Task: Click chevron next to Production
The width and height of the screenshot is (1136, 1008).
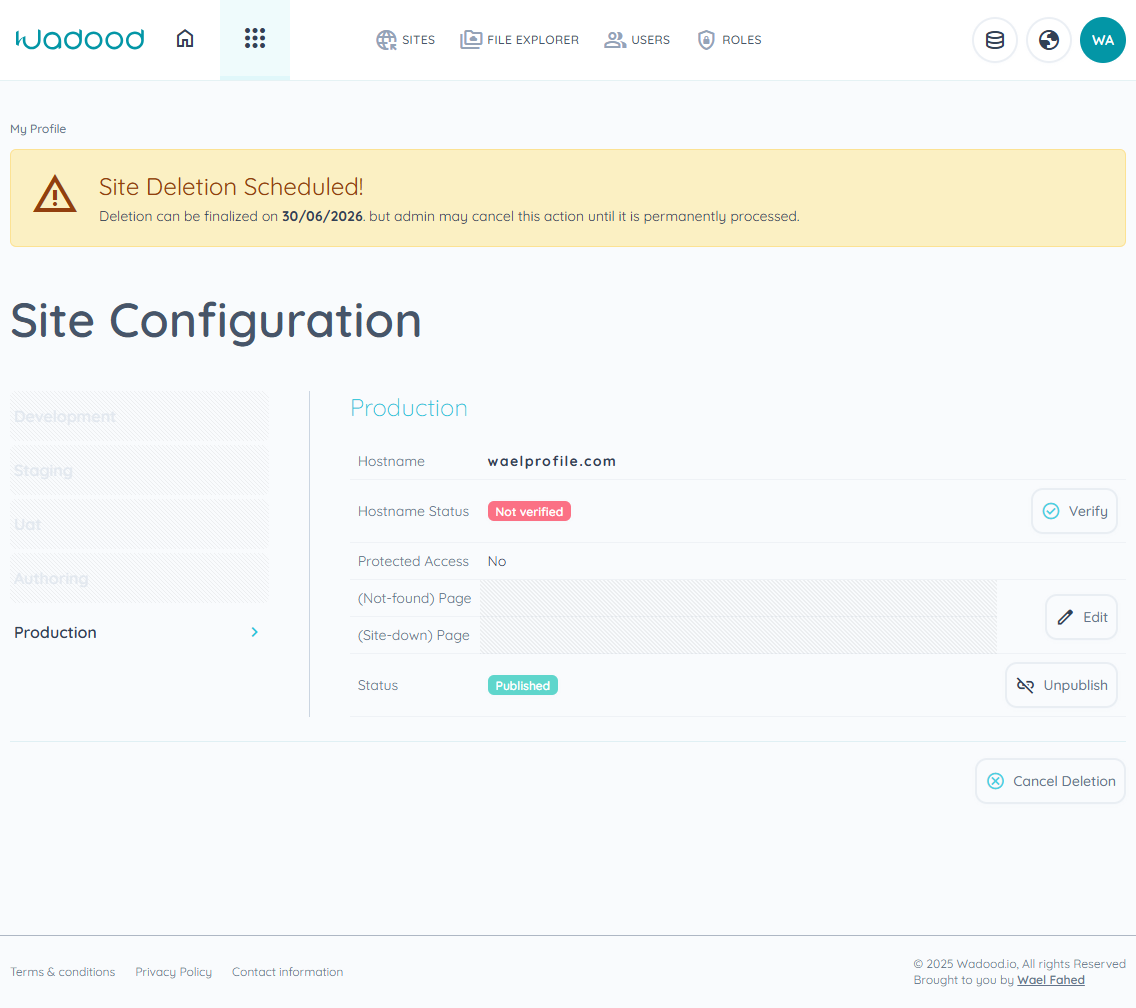Action: coord(254,633)
